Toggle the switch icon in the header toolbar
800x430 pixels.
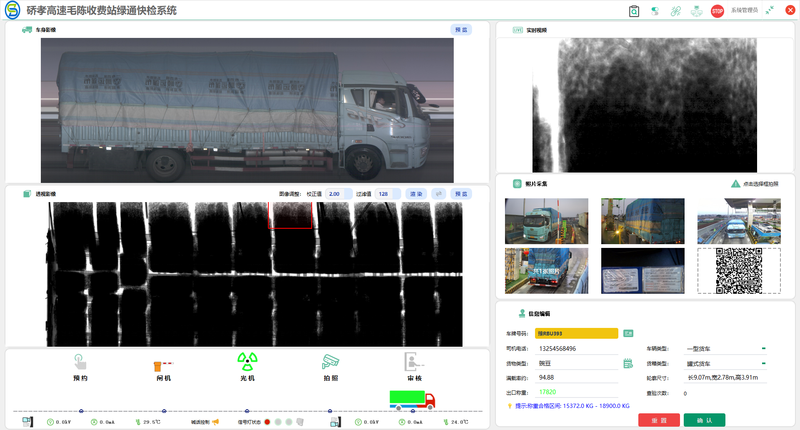(x=655, y=11)
